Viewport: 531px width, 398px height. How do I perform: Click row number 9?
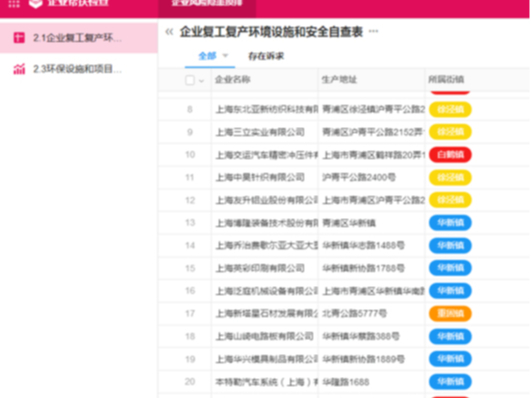pyautogui.click(x=190, y=132)
